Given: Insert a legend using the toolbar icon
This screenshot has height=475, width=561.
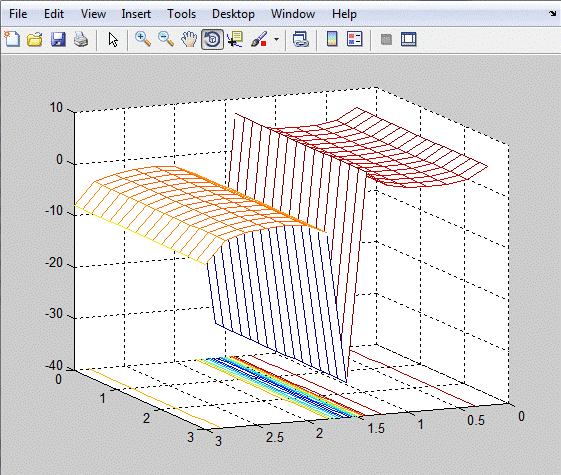Looking at the screenshot, I should click(355, 39).
